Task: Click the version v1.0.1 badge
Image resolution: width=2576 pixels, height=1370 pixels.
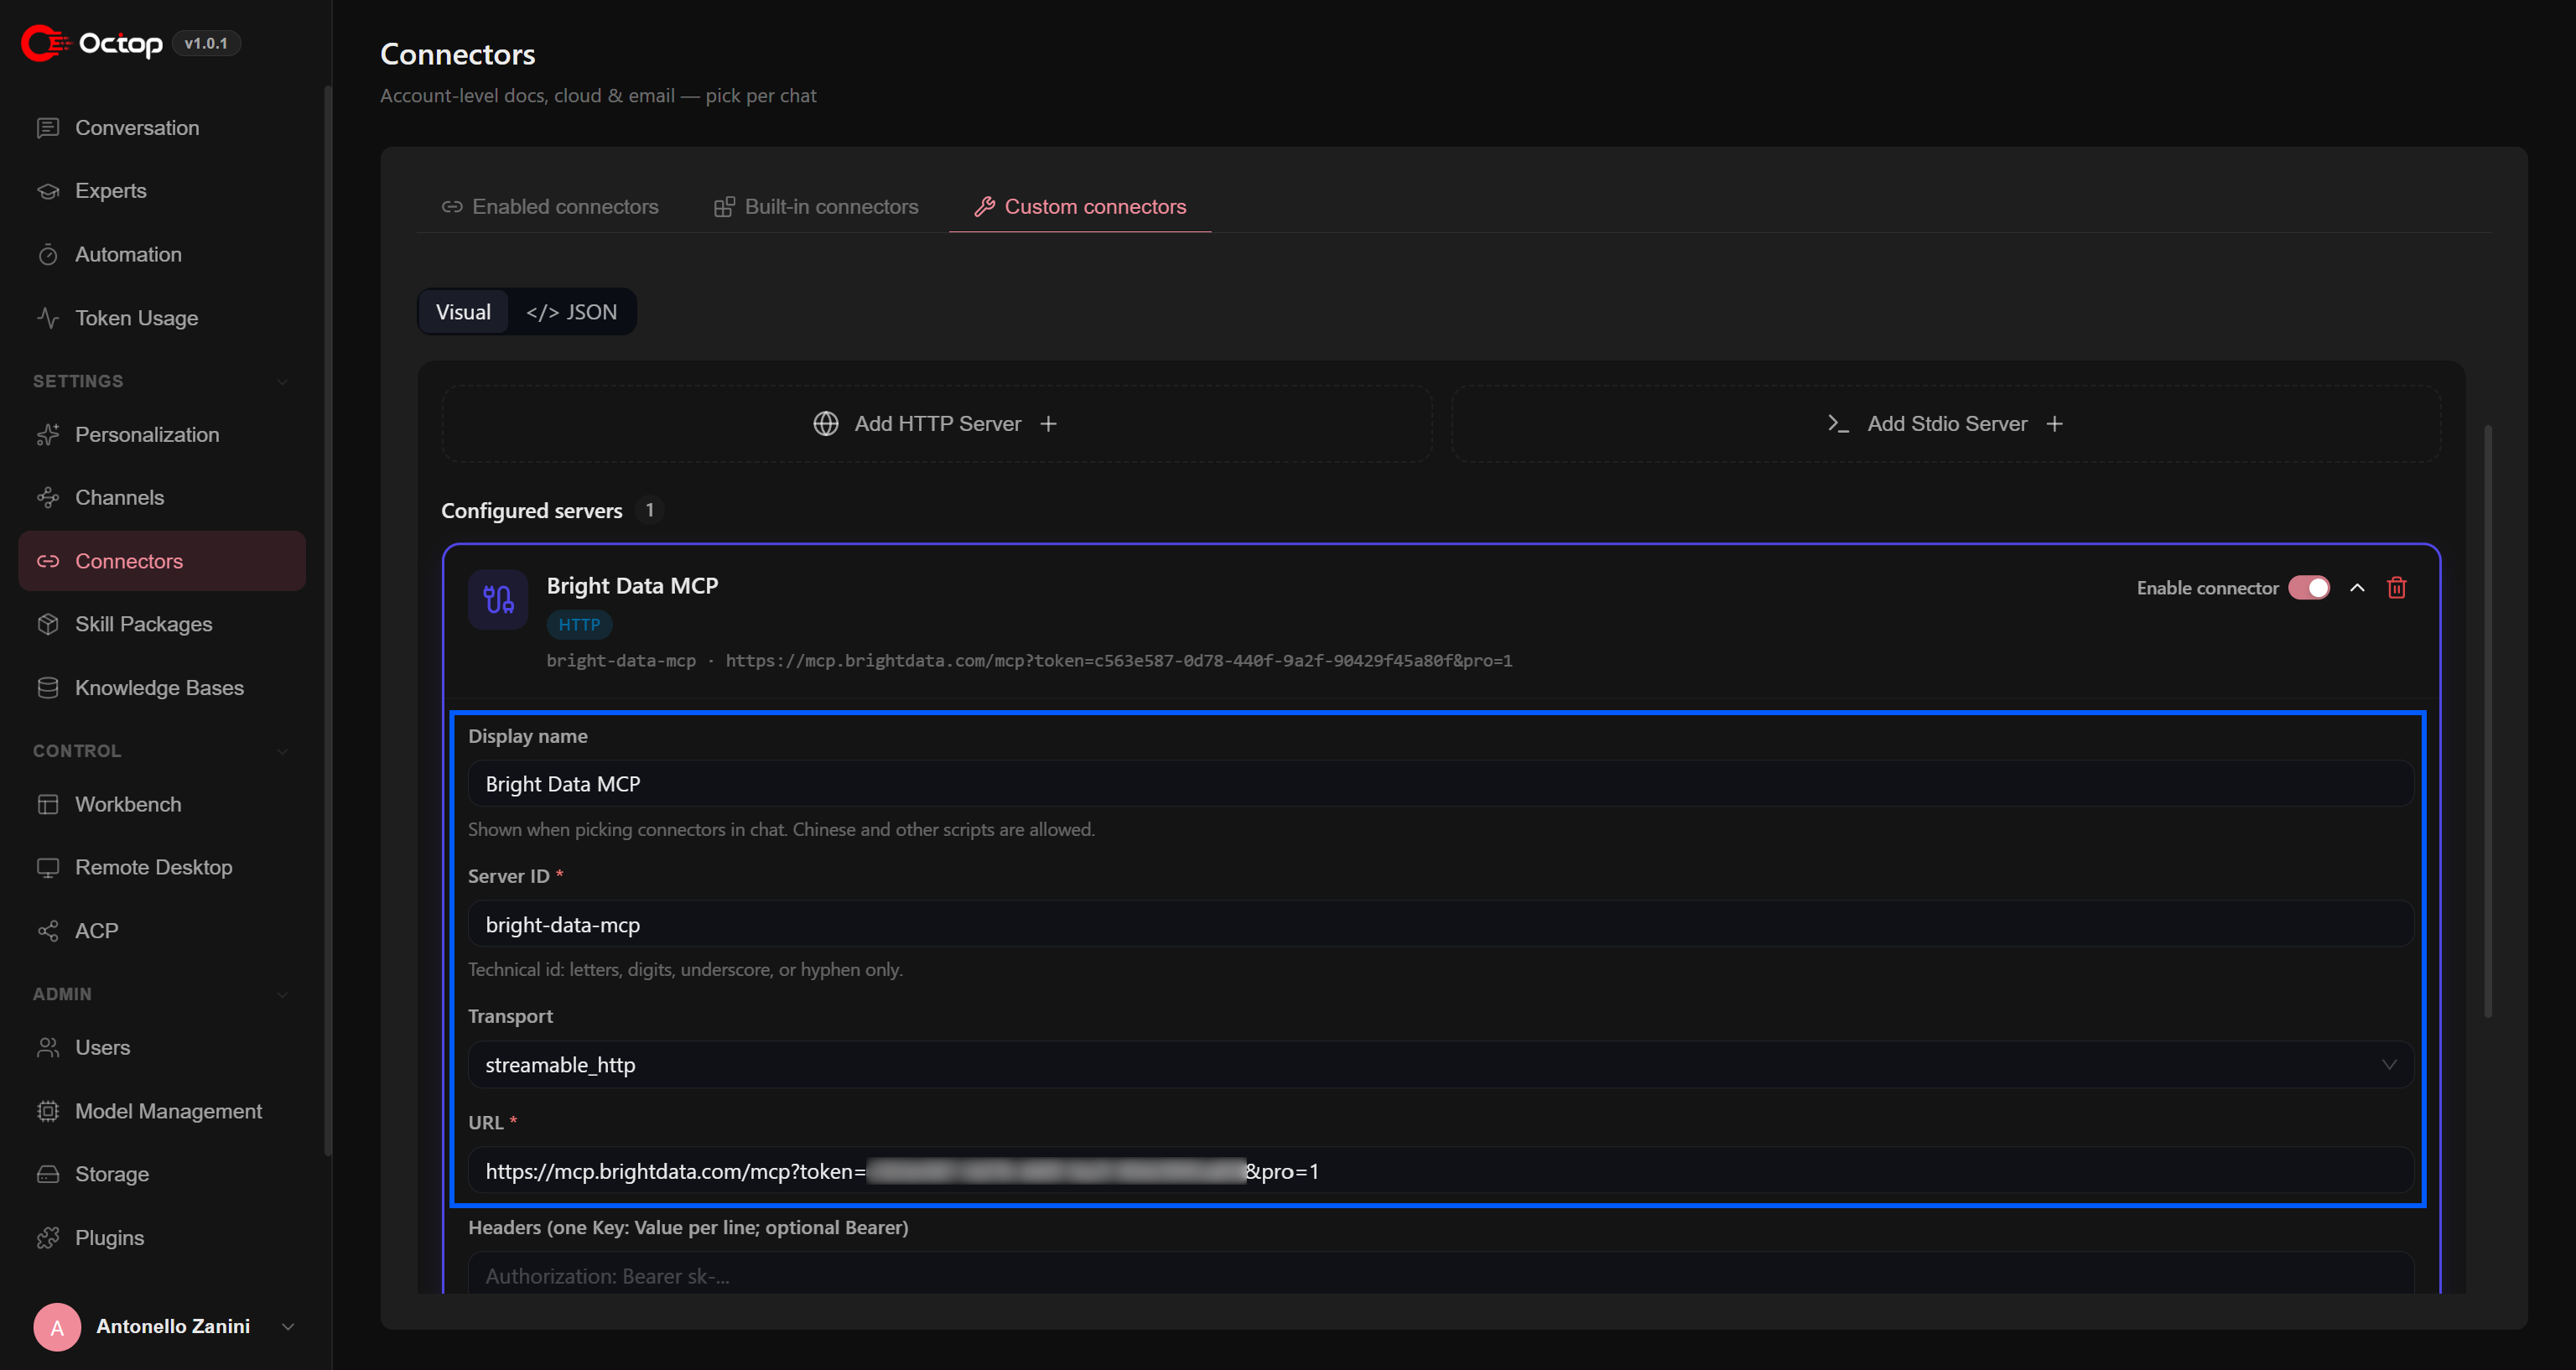Action: point(206,43)
